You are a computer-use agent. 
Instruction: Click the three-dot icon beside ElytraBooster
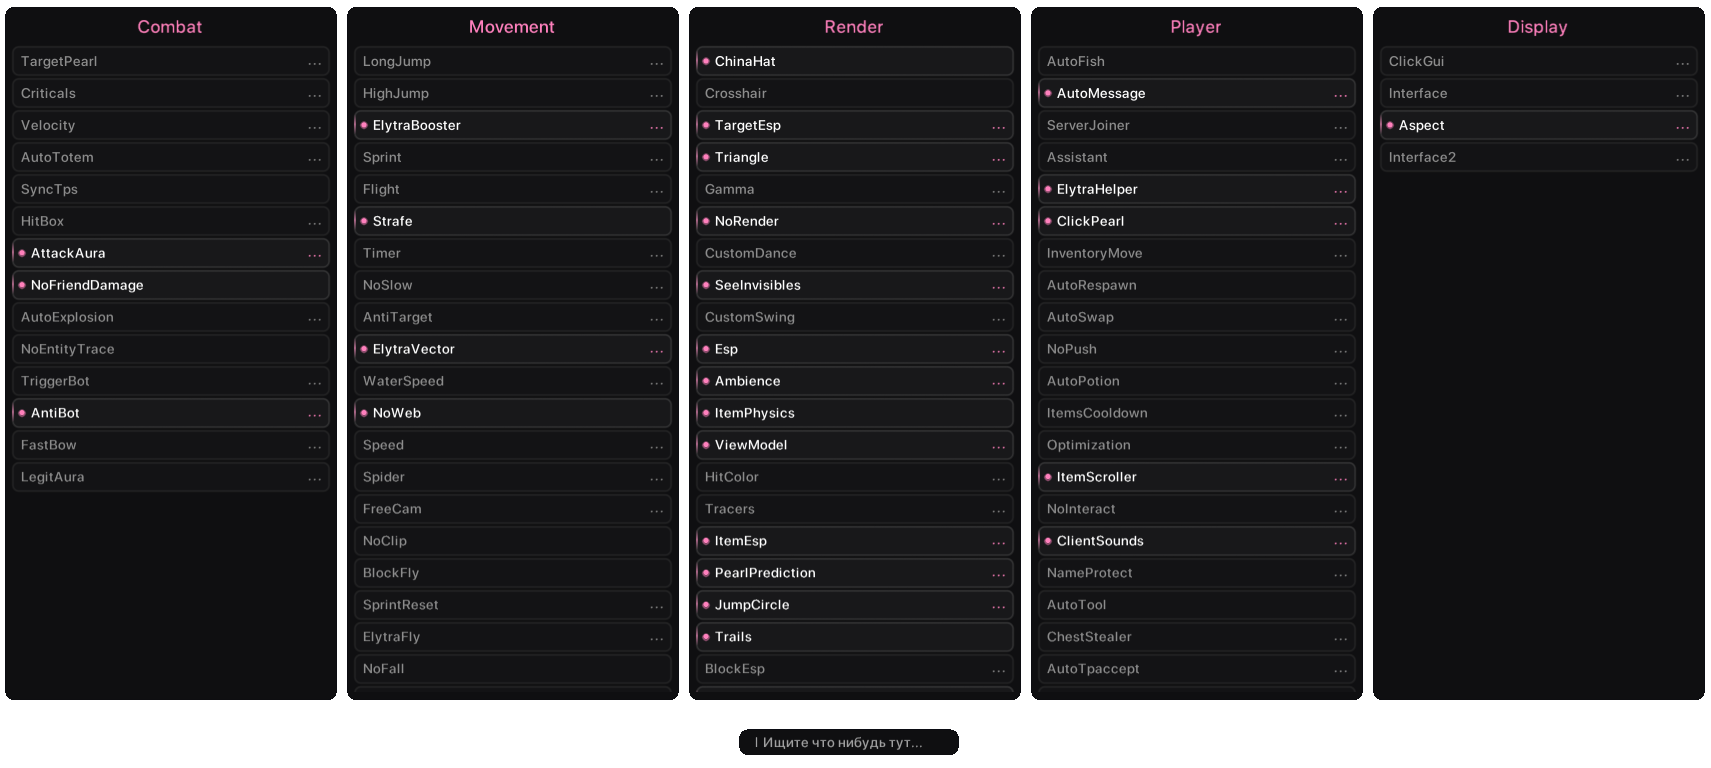(657, 126)
